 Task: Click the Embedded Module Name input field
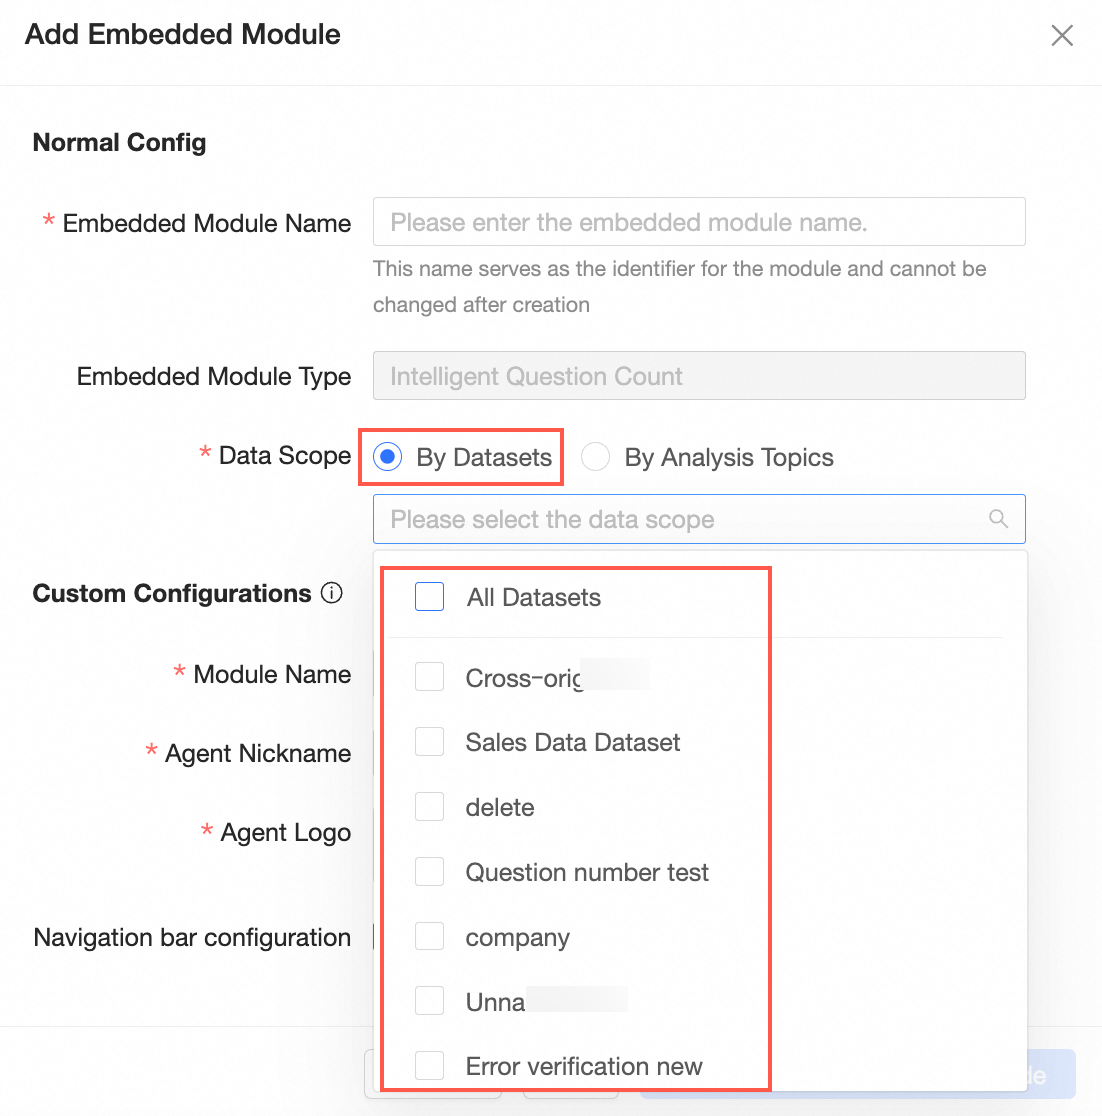click(699, 221)
